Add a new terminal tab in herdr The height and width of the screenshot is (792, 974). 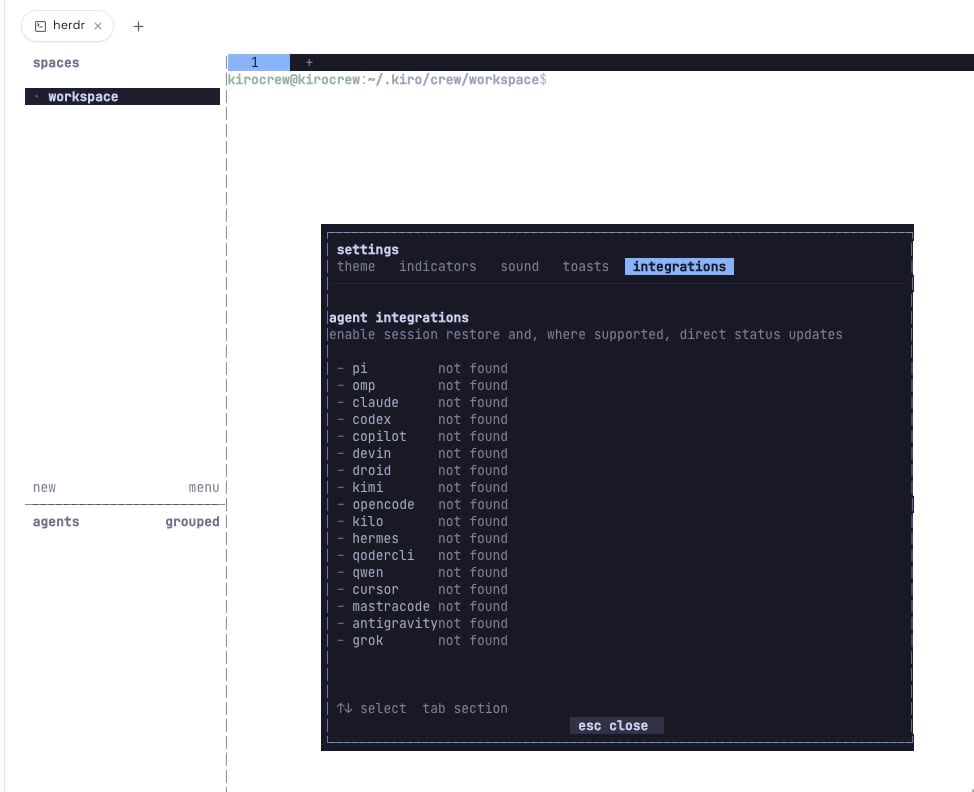pos(309,62)
